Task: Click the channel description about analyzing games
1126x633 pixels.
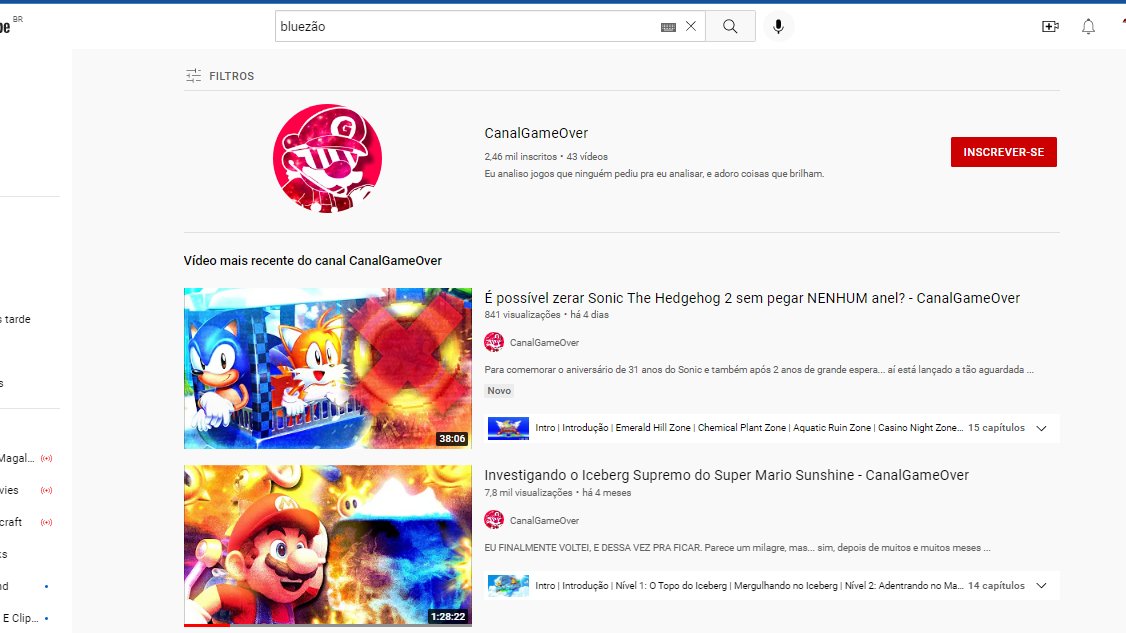Action: tap(654, 173)
